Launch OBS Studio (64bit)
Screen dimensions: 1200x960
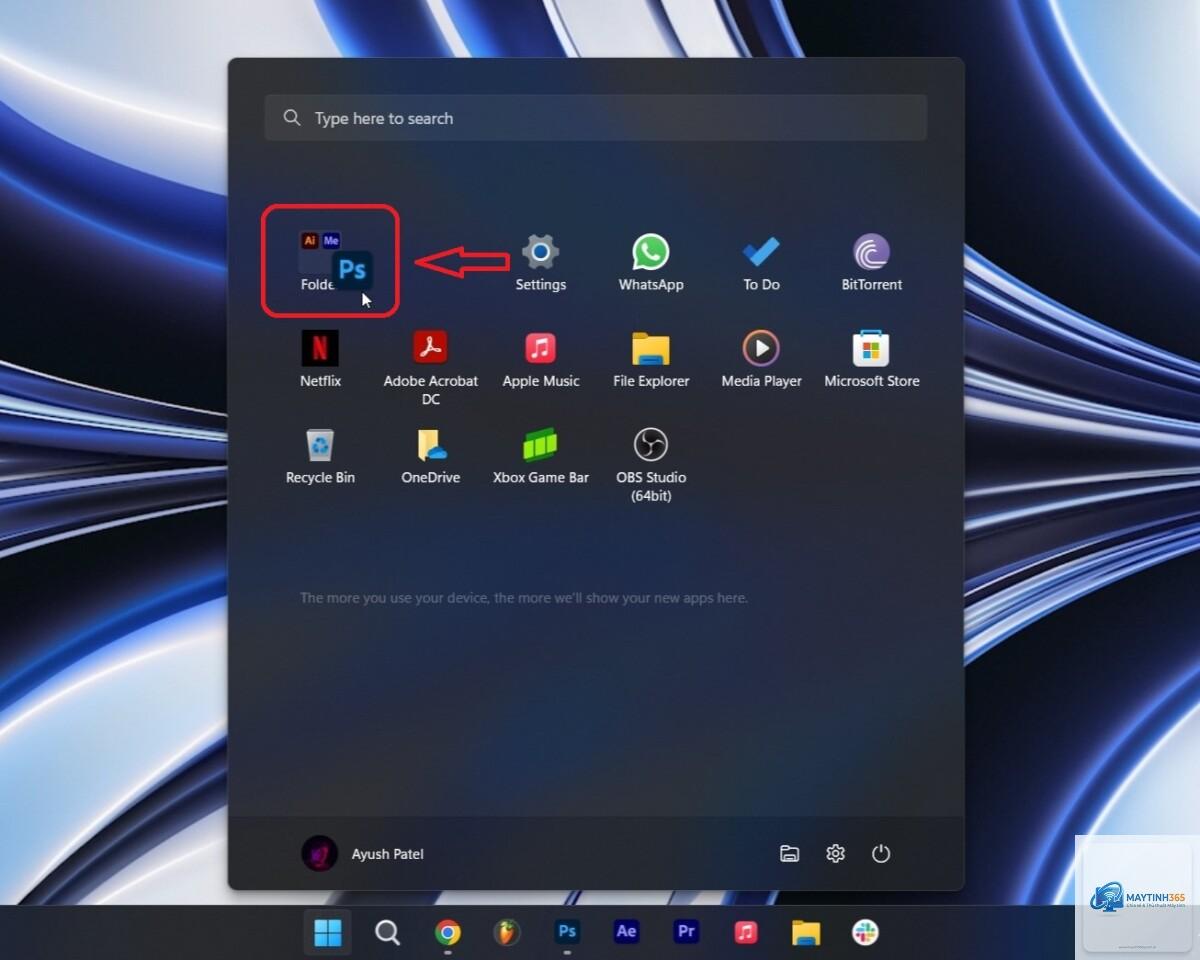pyautogui.click(x=651, y=464)
